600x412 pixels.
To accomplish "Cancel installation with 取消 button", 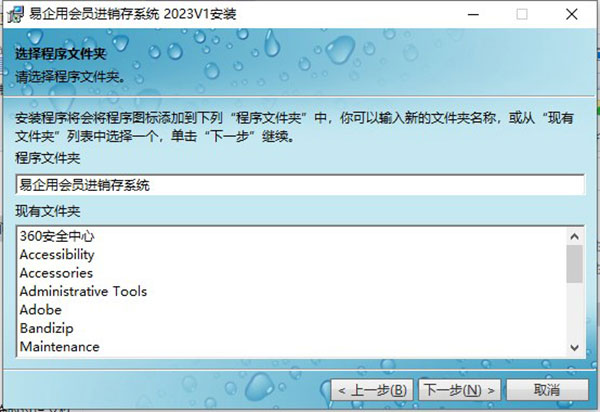I will [547, 390].
